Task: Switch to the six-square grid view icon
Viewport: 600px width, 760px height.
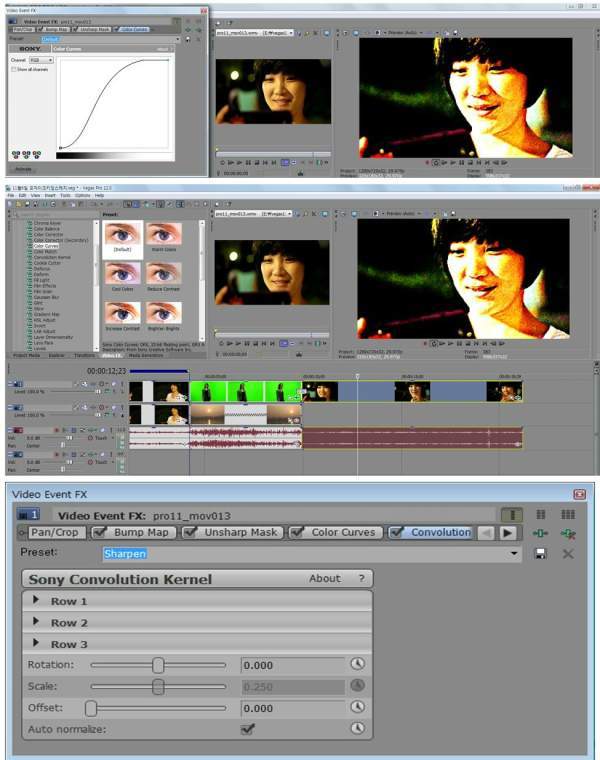Action: pyautogui.click(x=568, y=514)
